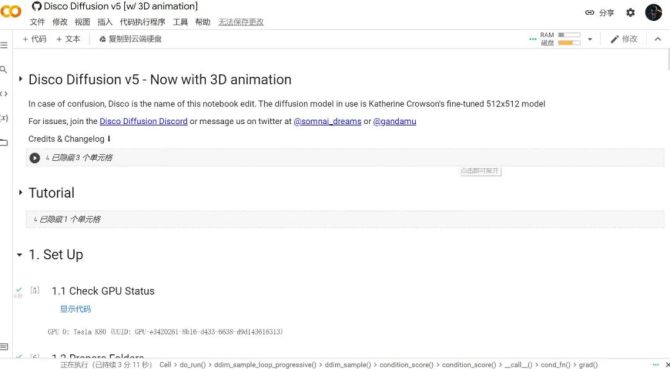Click the share link button

599,13
